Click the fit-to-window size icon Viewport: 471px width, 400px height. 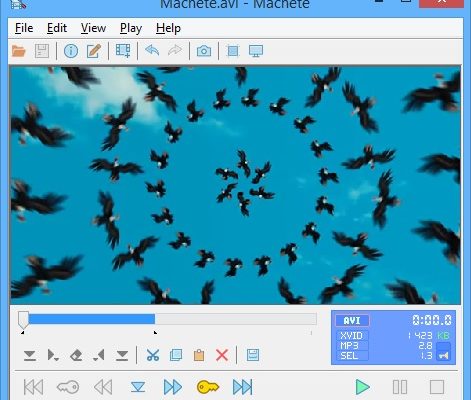click(233, 51)
